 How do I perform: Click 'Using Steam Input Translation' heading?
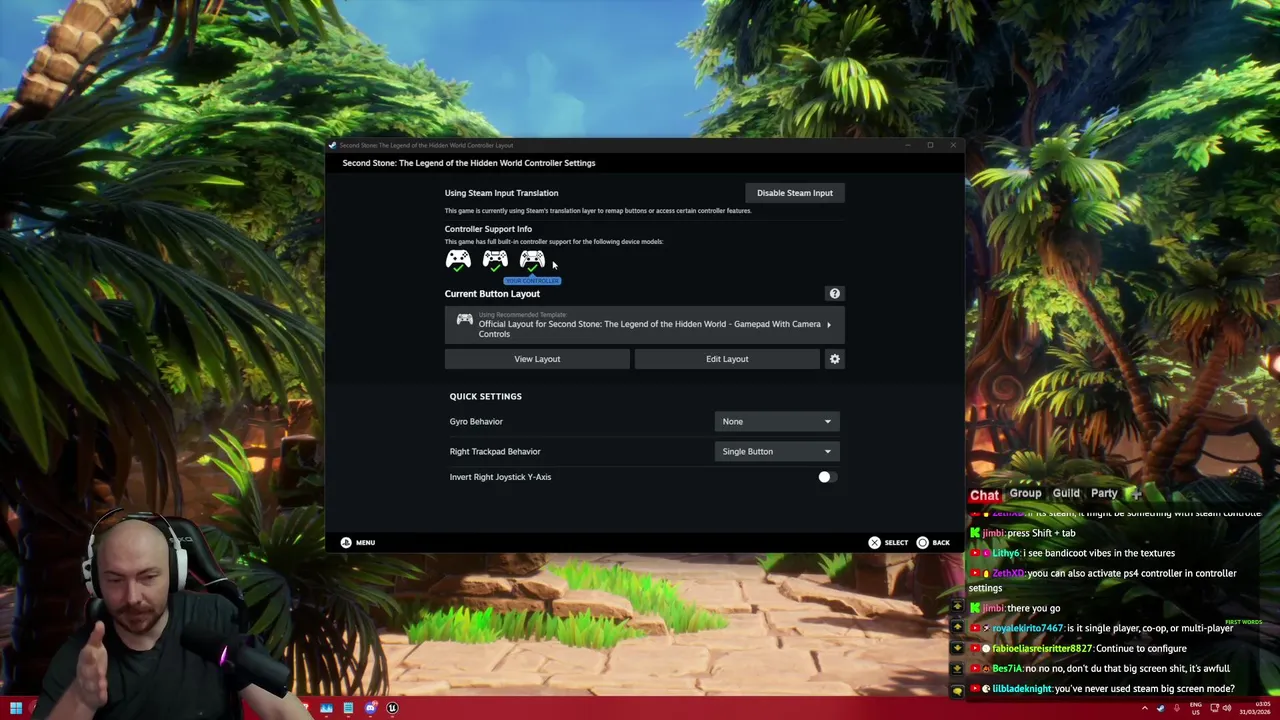[x=501, y=193]
